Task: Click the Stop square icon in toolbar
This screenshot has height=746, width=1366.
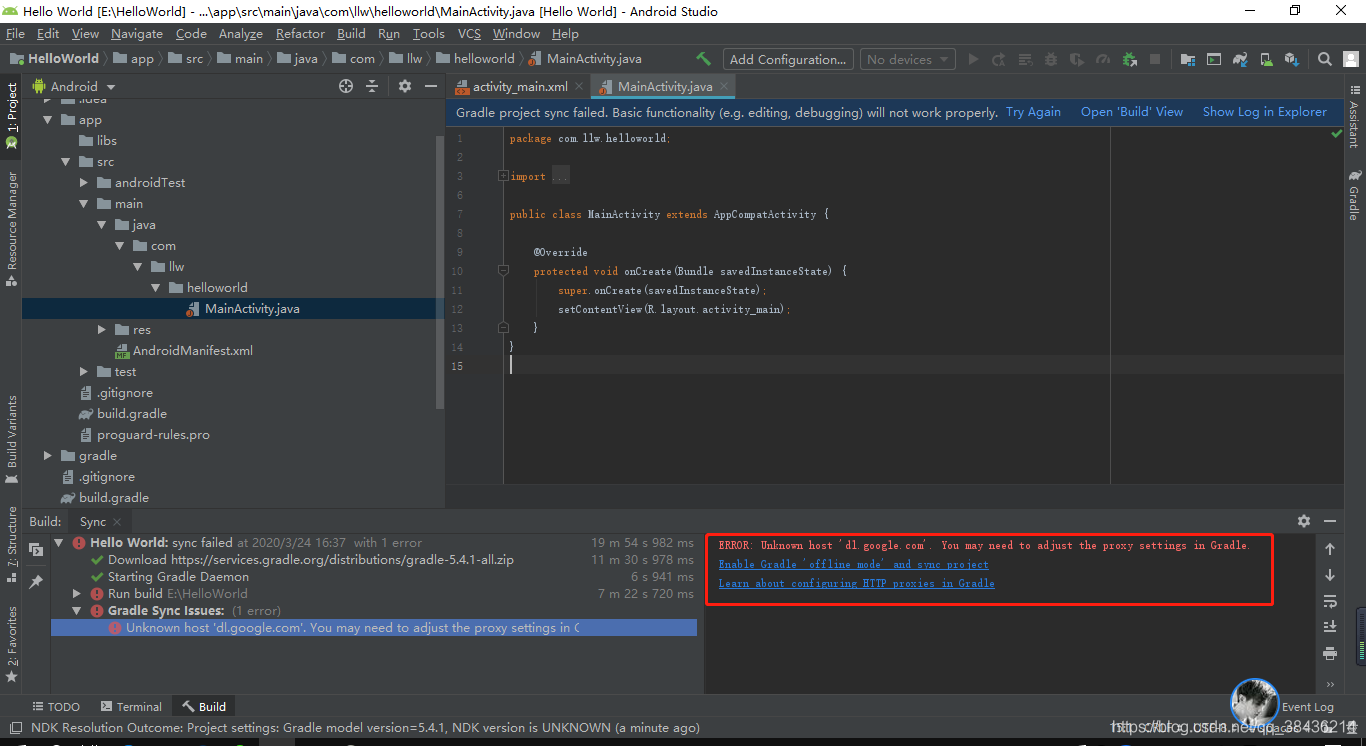Action: coord(1155,59)
